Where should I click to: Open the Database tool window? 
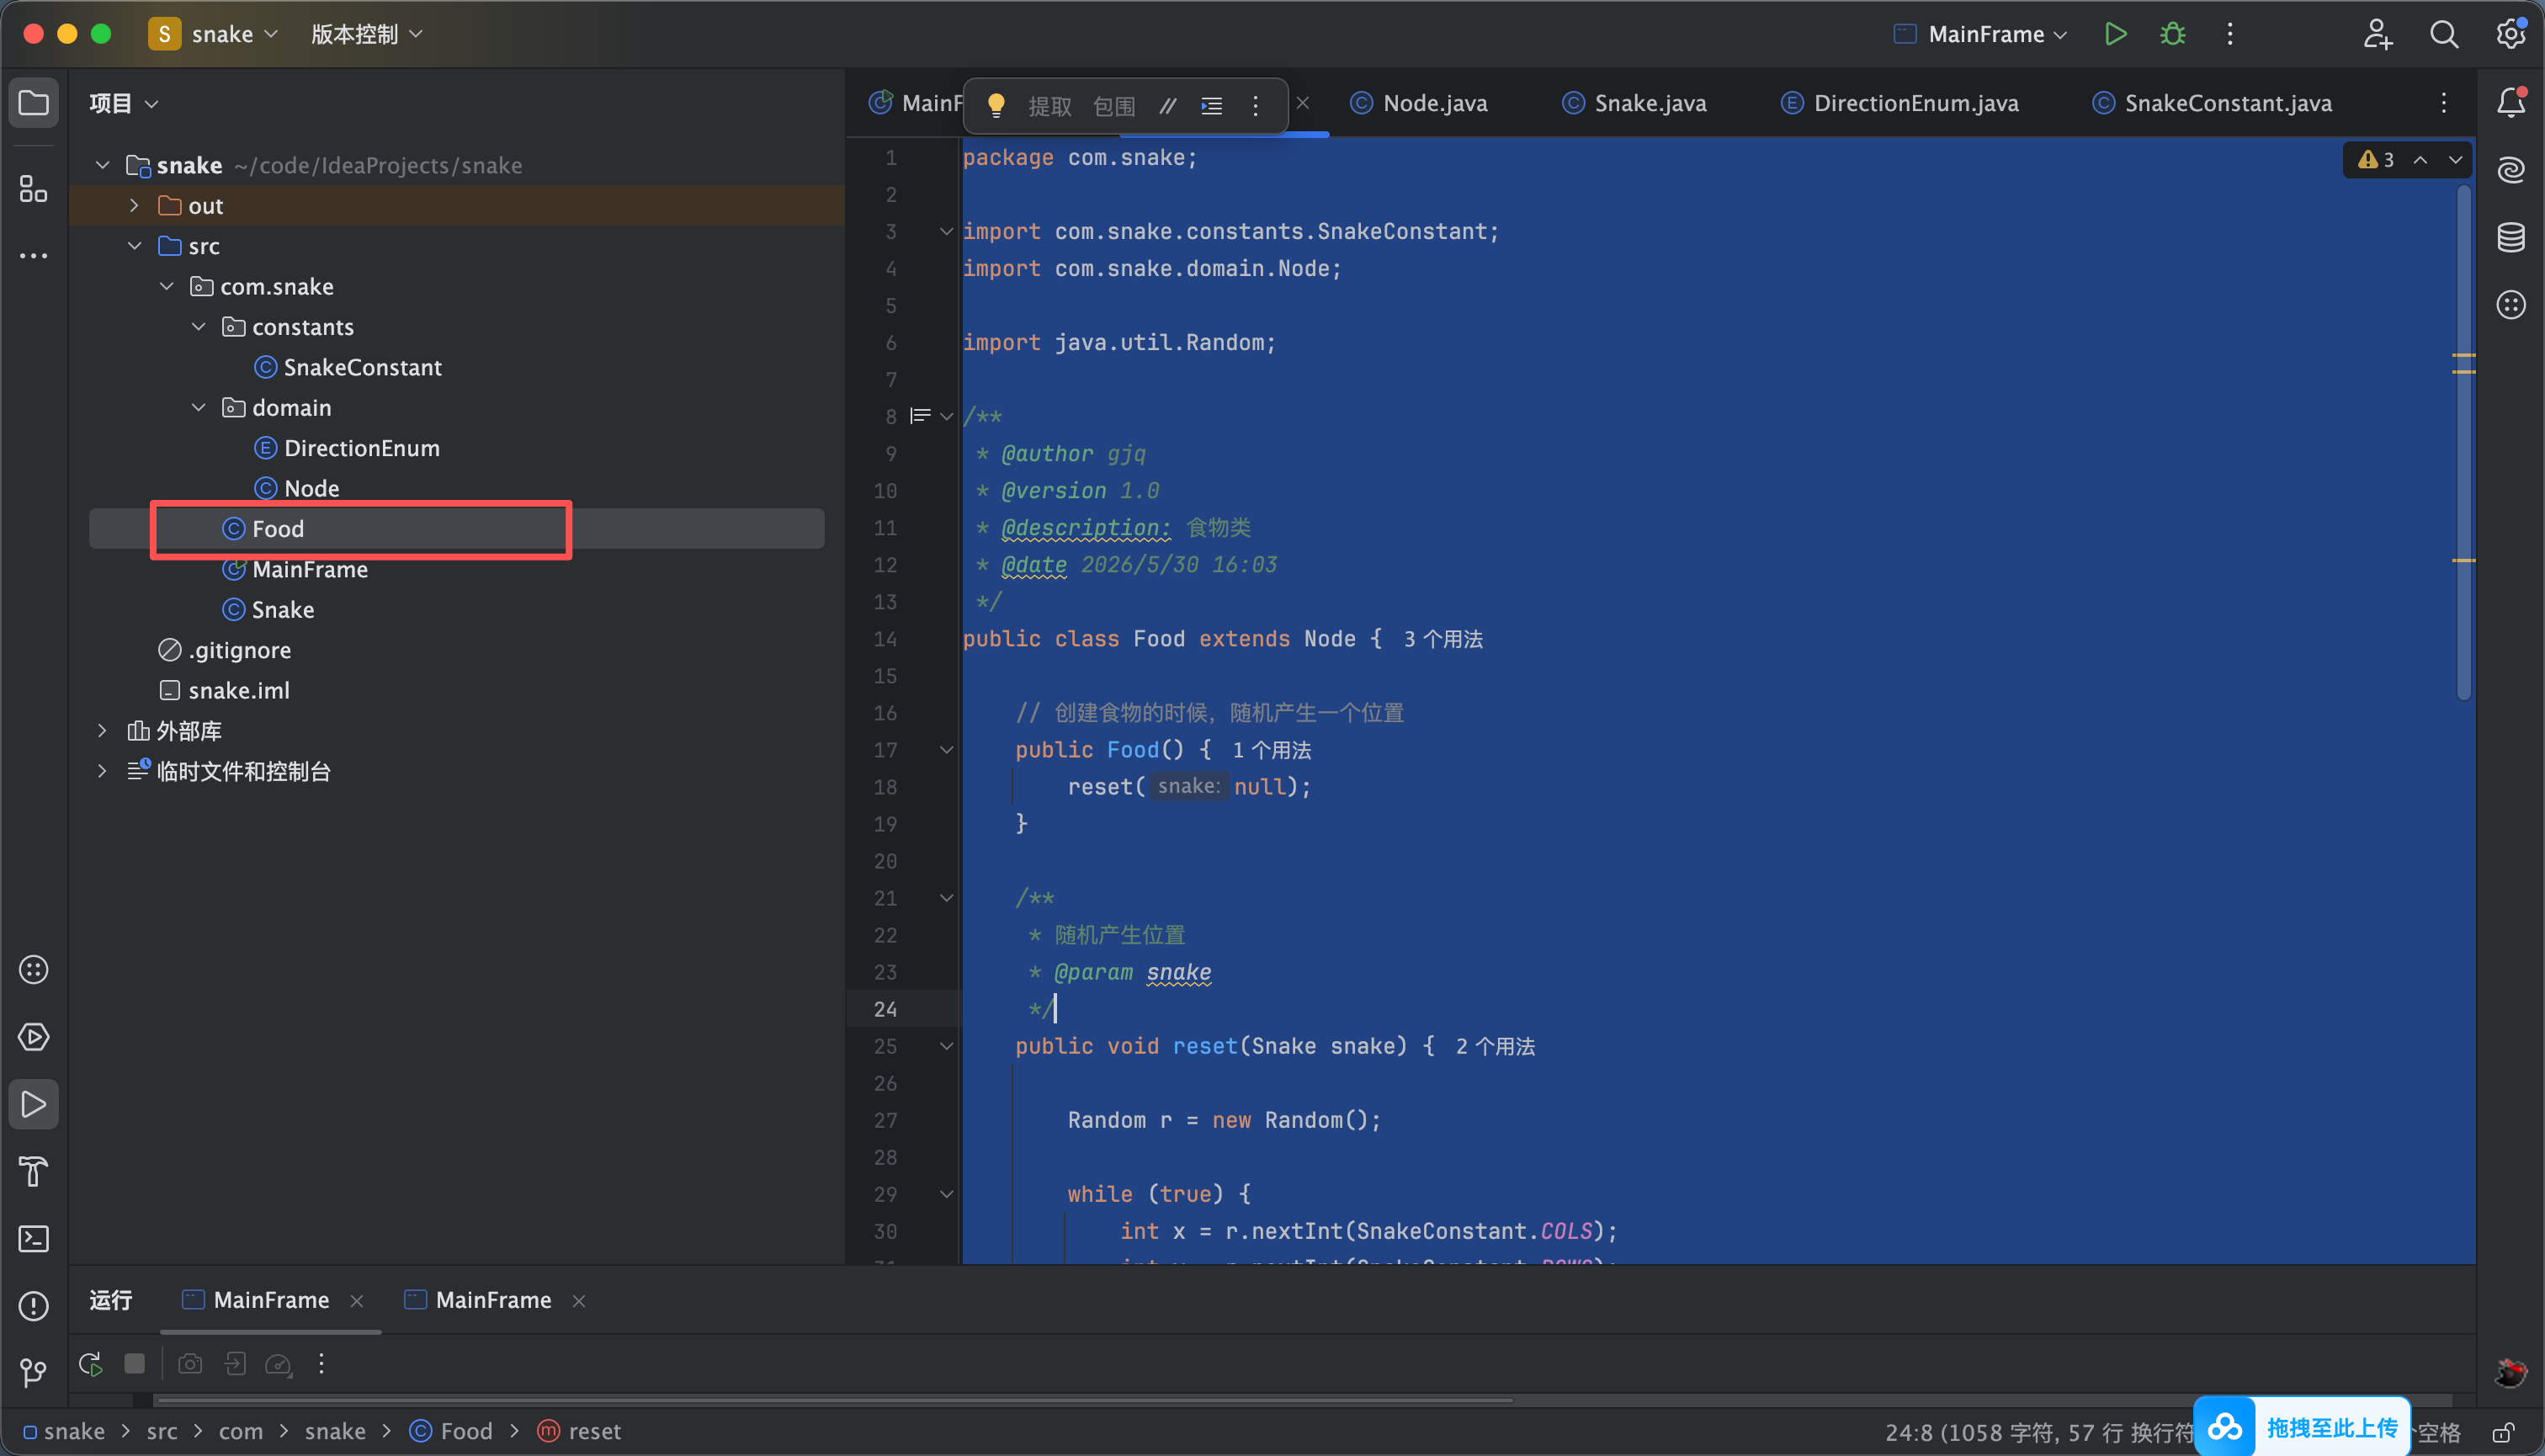pyautogui.click(x=2511, y=237)
